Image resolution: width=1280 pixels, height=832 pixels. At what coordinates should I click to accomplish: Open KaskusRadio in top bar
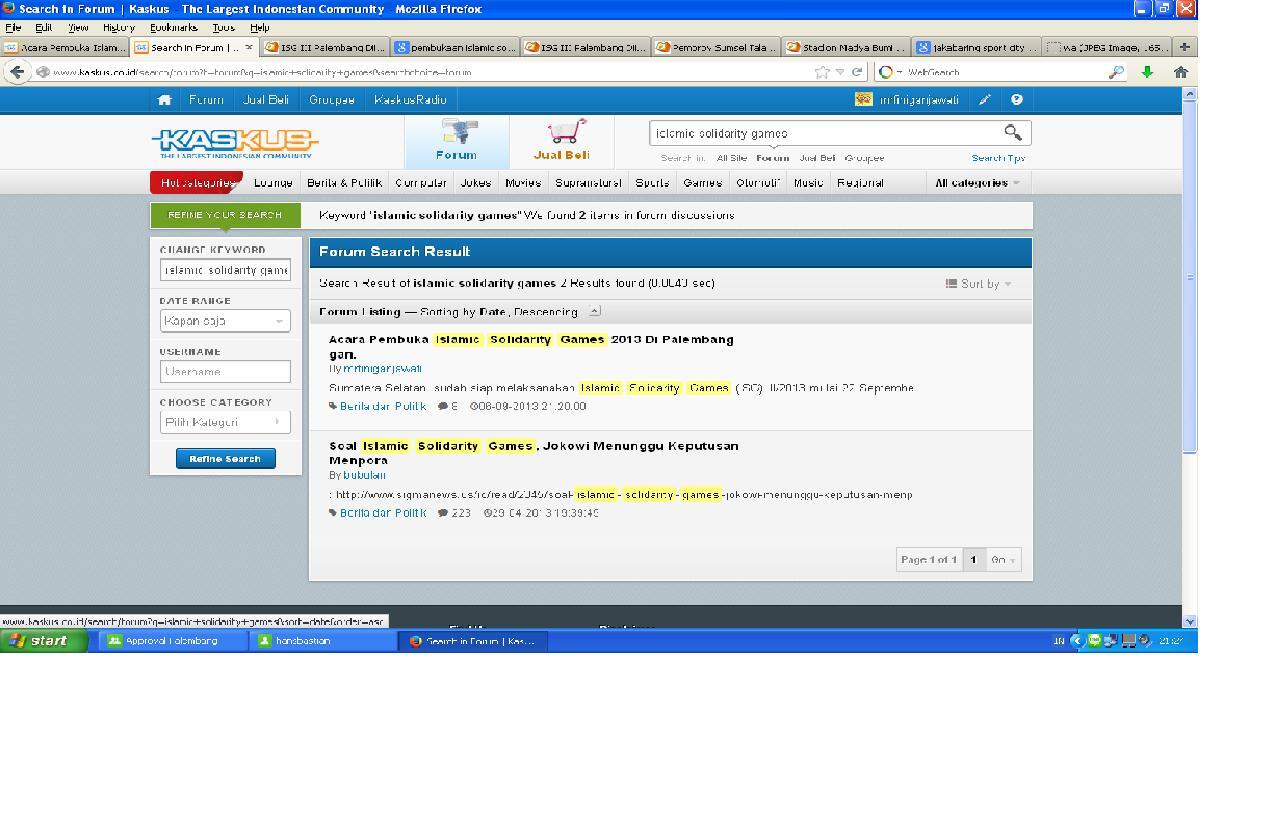410,100
